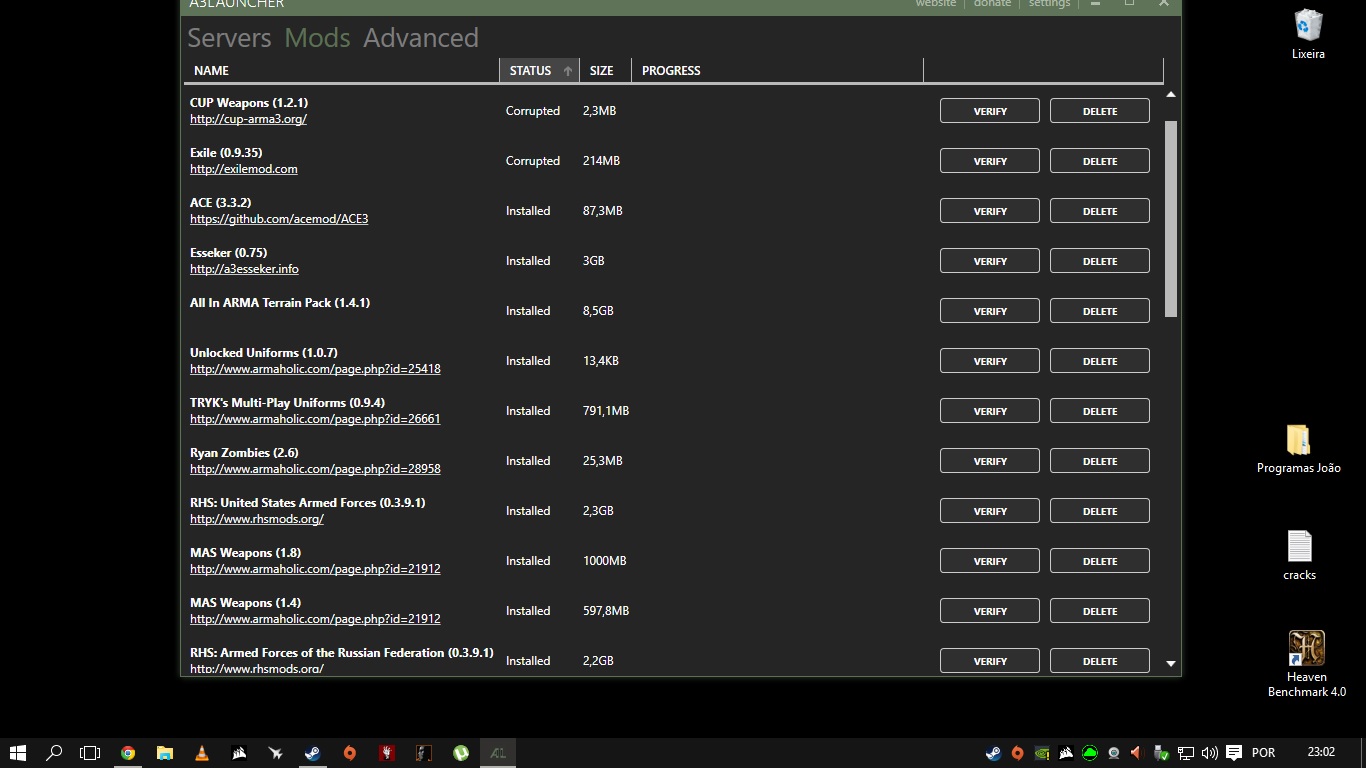Open webcam tray icon

1114,753
